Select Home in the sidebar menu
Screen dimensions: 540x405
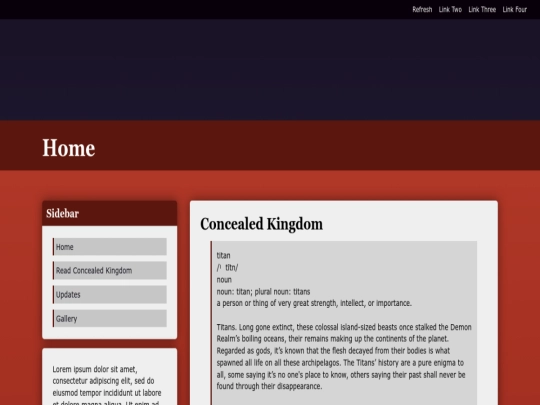(110, 247)
